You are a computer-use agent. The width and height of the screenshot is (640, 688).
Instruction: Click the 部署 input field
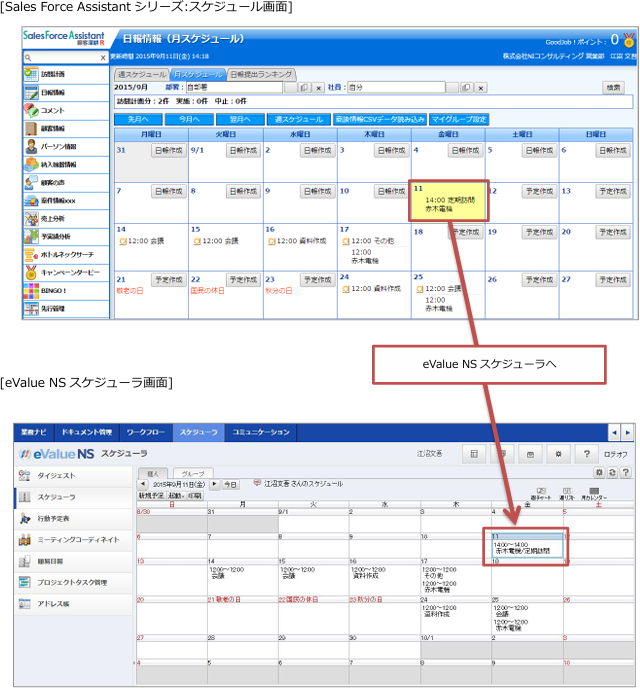click(x=234, y=87)
